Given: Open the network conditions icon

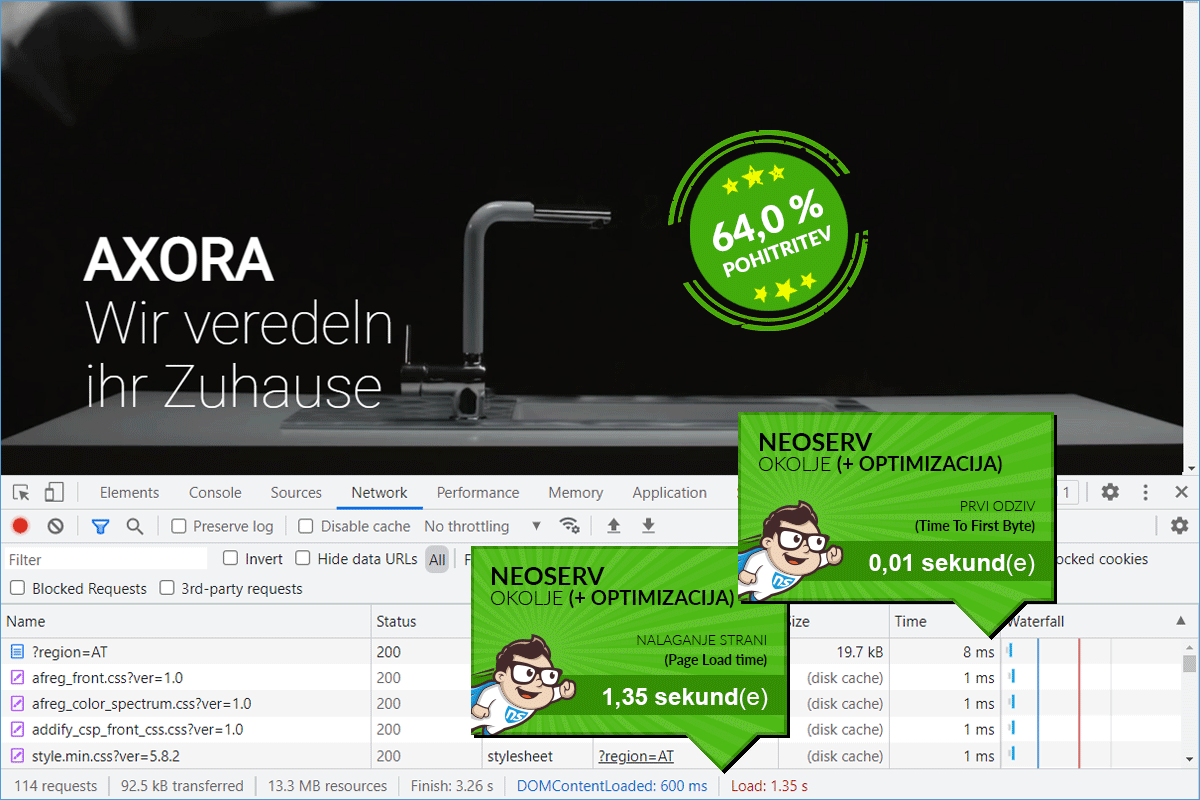Looking at the screenshot, I should pos(569,526).
